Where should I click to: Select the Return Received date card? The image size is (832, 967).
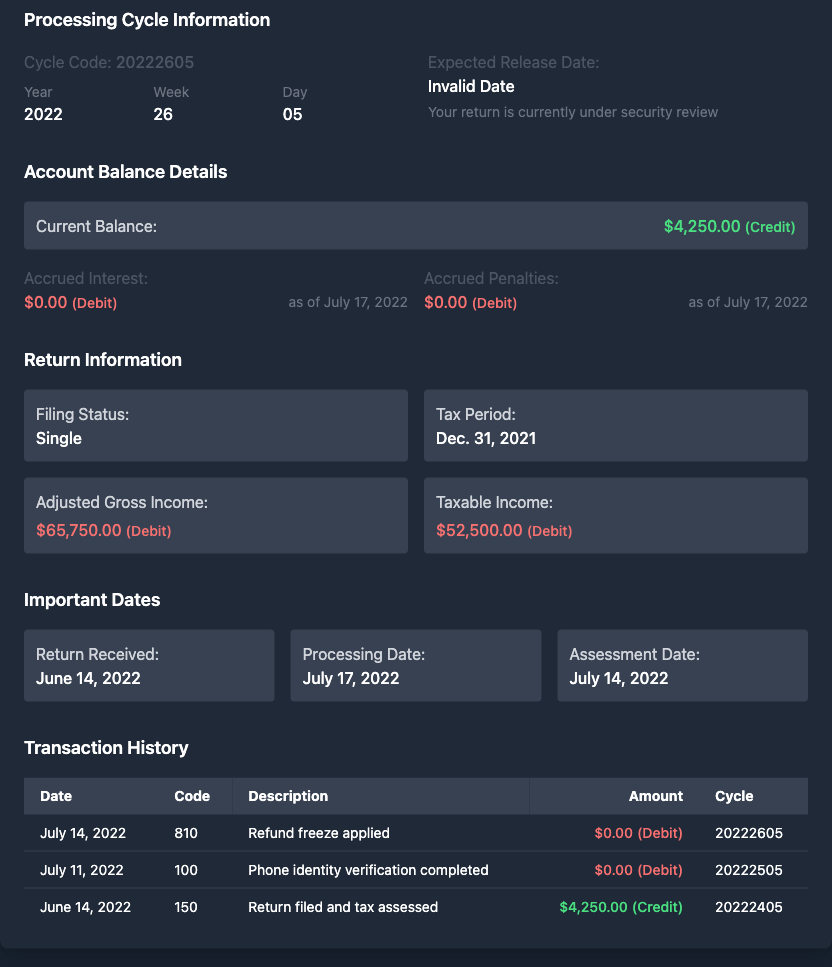(148, 666)
